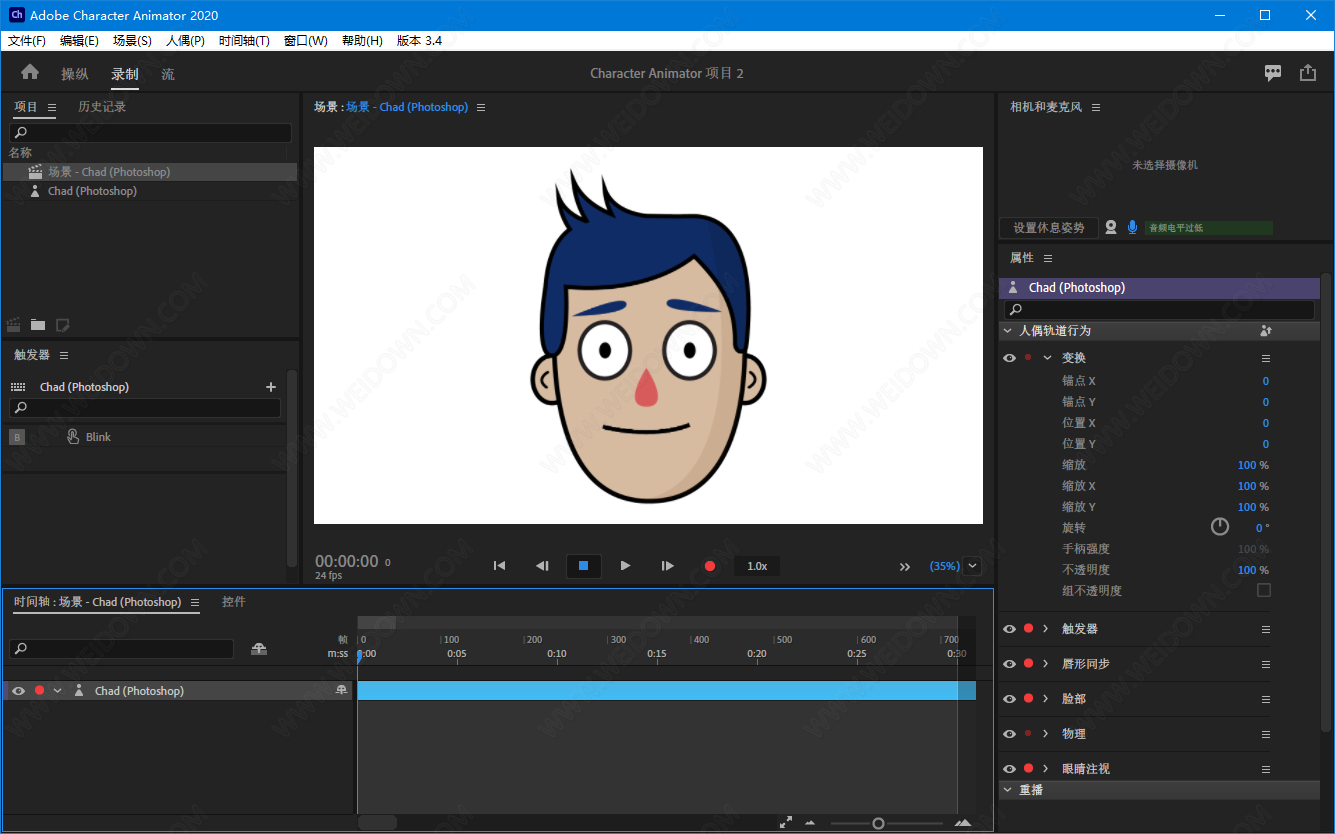This screenshot has width=1335, height=834.
Task: Open the 场景(S) menu
Action: [132, 41]
